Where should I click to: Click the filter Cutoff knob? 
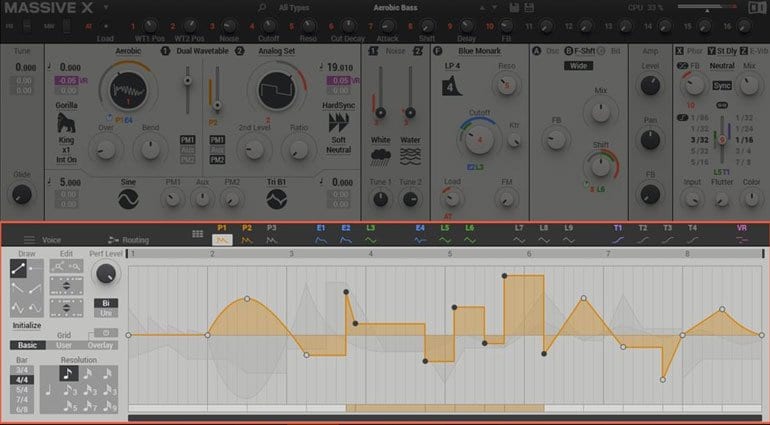point(480,140)
